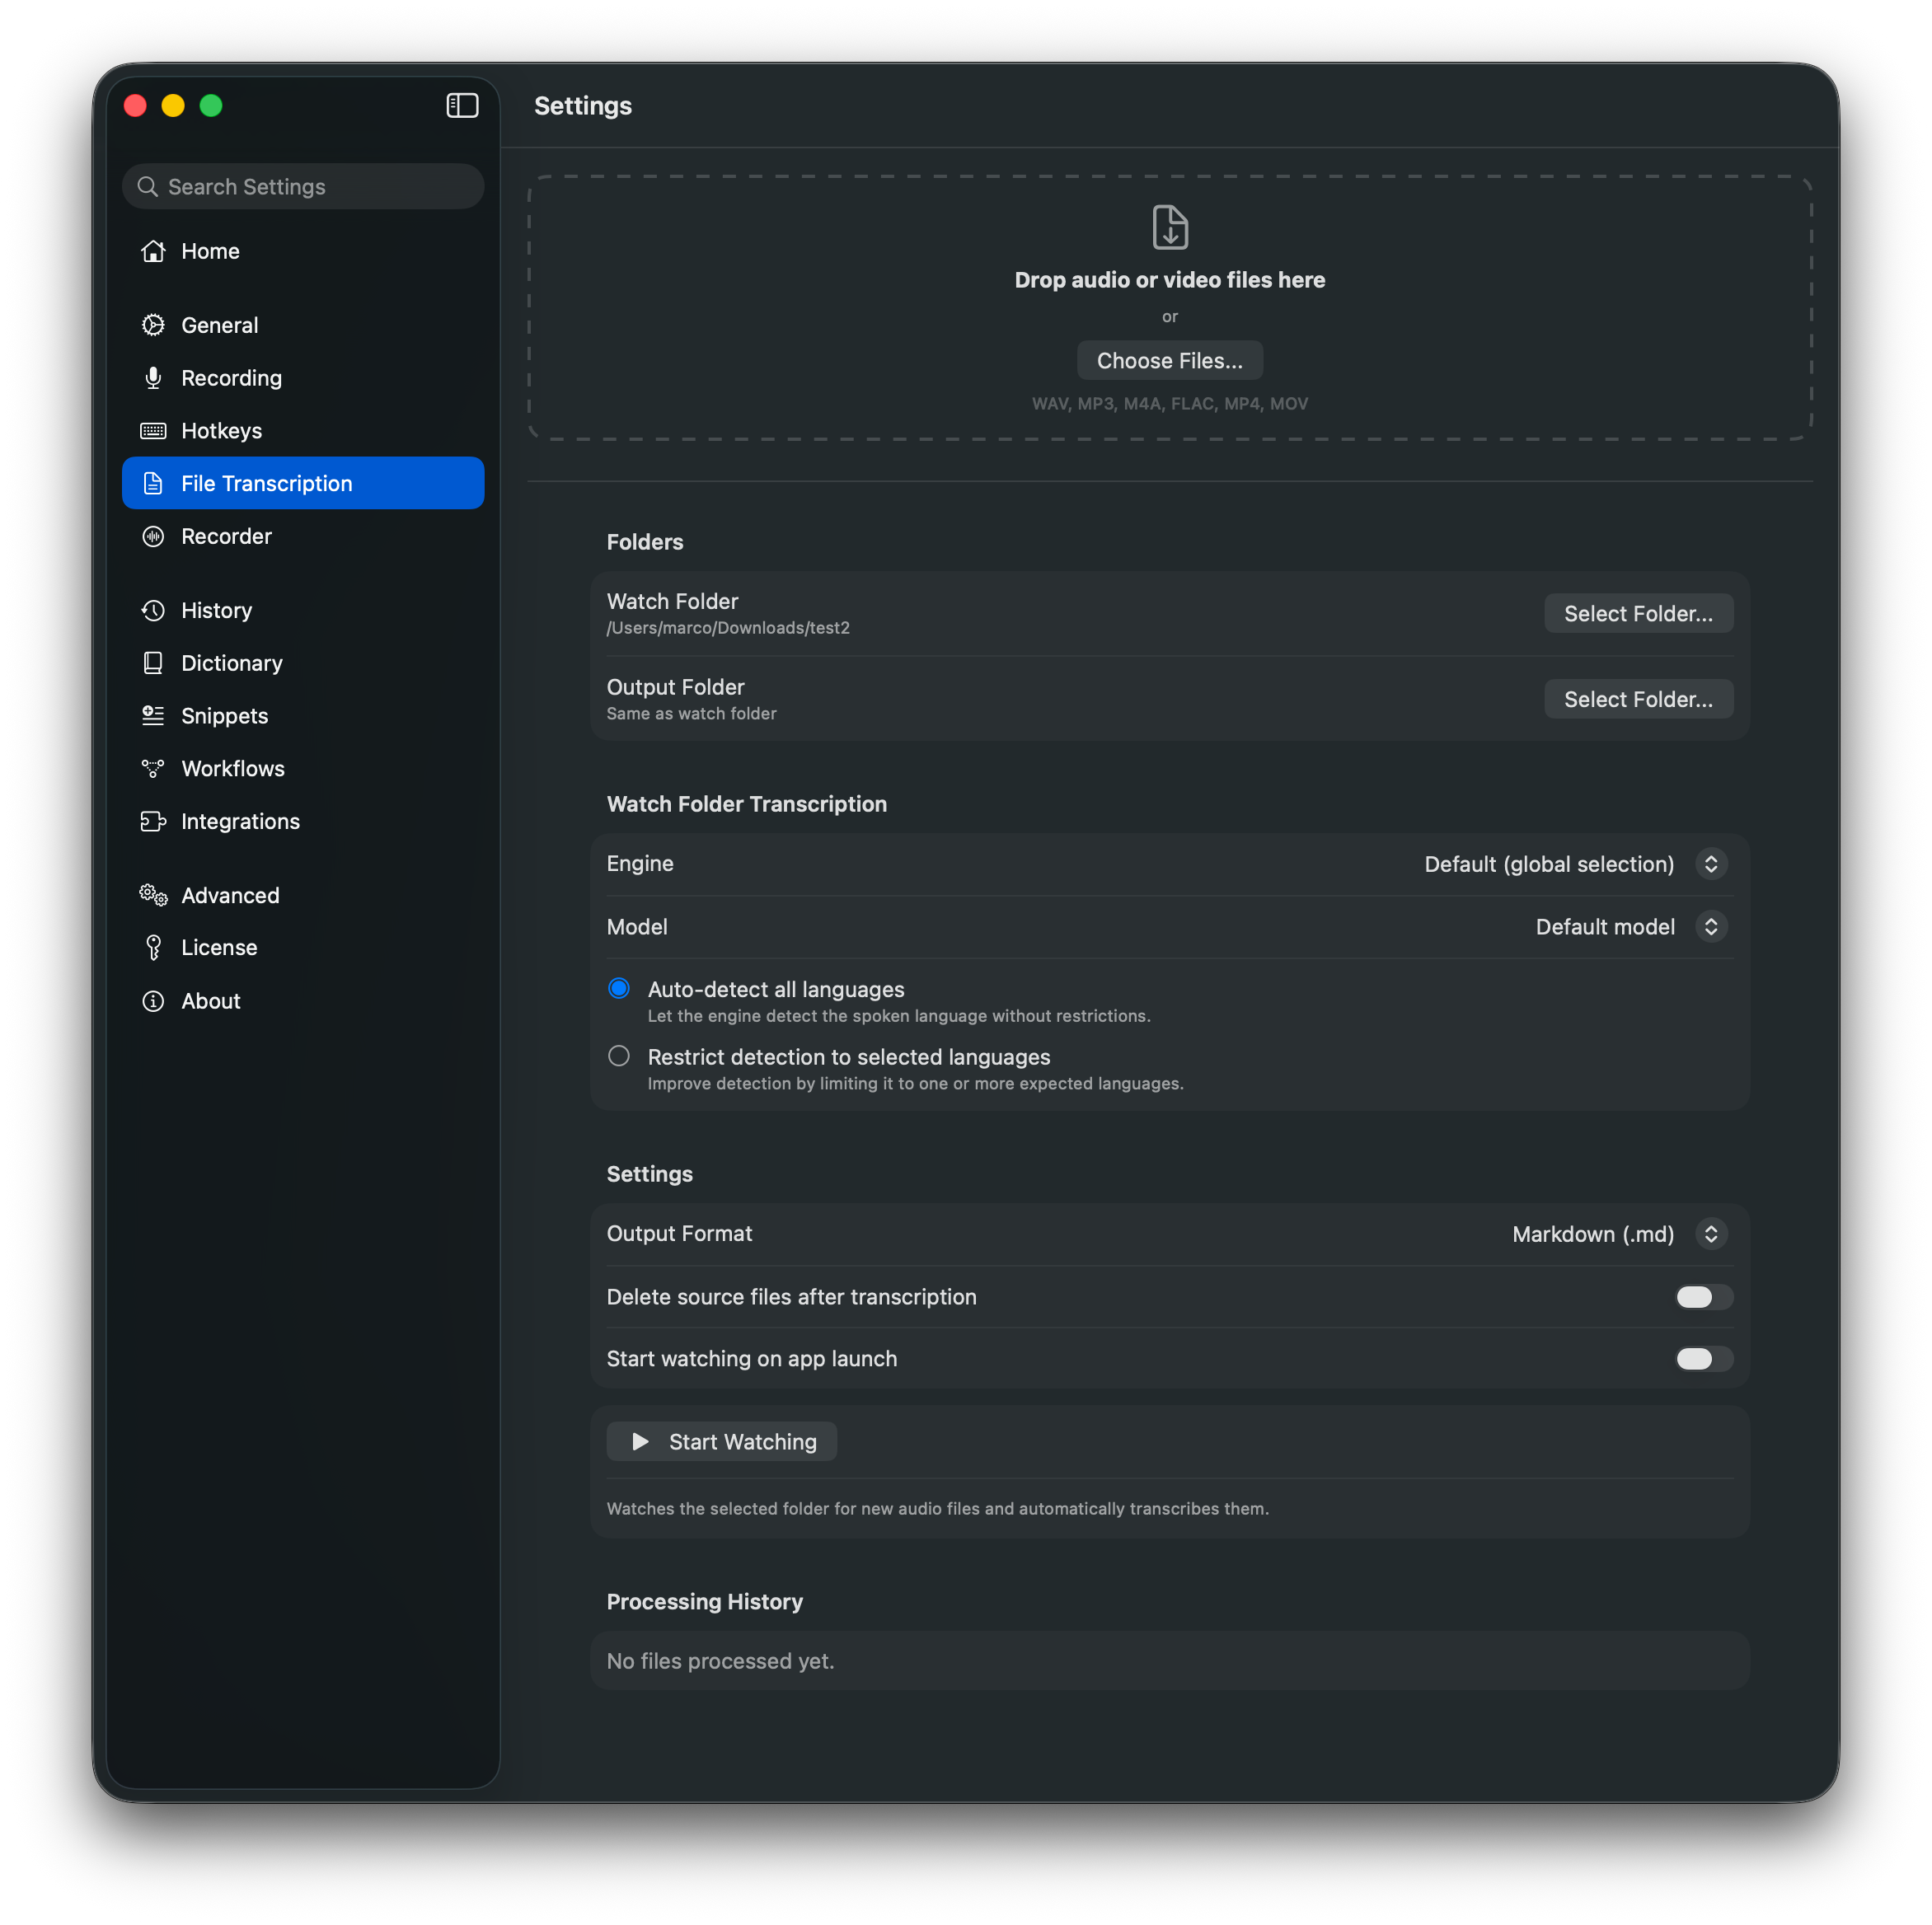The image size is (1932, 1925).
Task: Click 'Same as watch folder' text
Action: pos(692,714)
